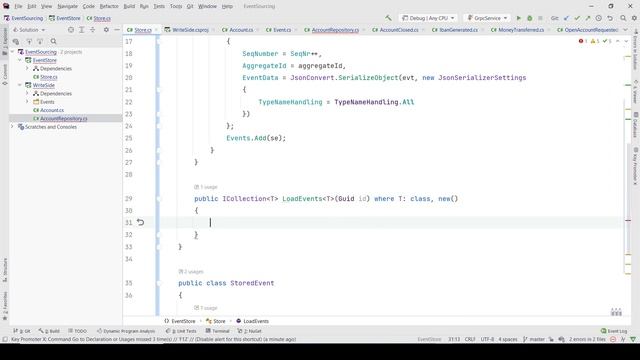
Task: Click CRLF line separator in status bar
Action: (x=470, y=339)
